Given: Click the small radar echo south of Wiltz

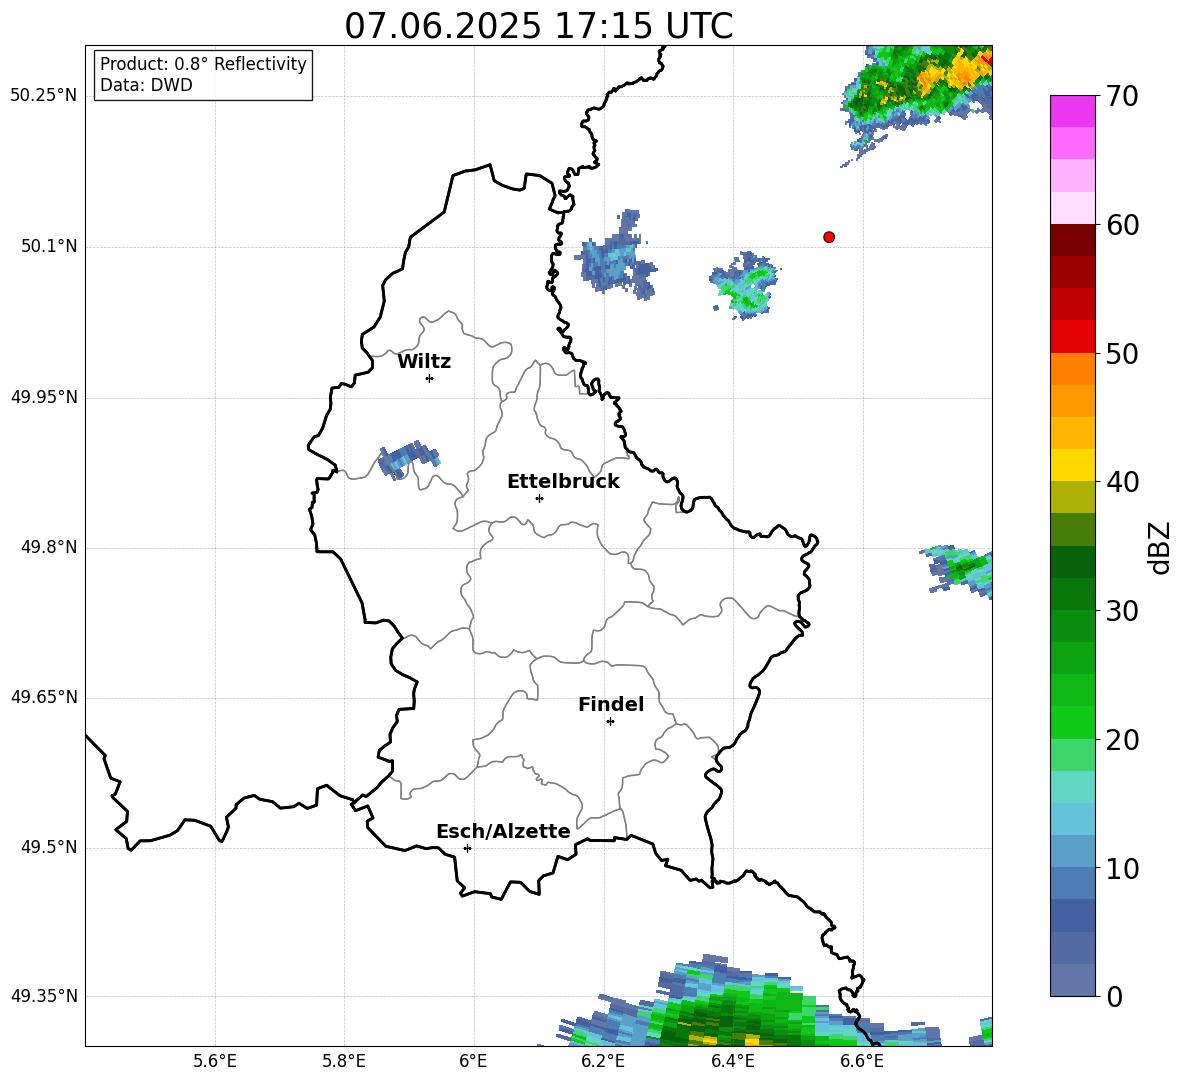Looking at the screenshot, I should tap(409, 459).
